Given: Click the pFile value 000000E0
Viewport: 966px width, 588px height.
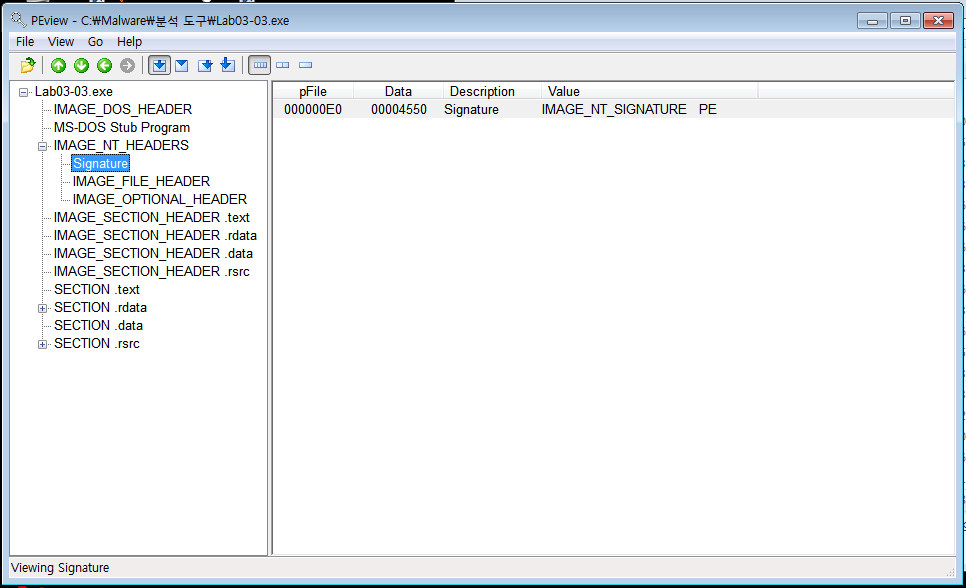Looking at the screenshot, I should click(313, 110).
